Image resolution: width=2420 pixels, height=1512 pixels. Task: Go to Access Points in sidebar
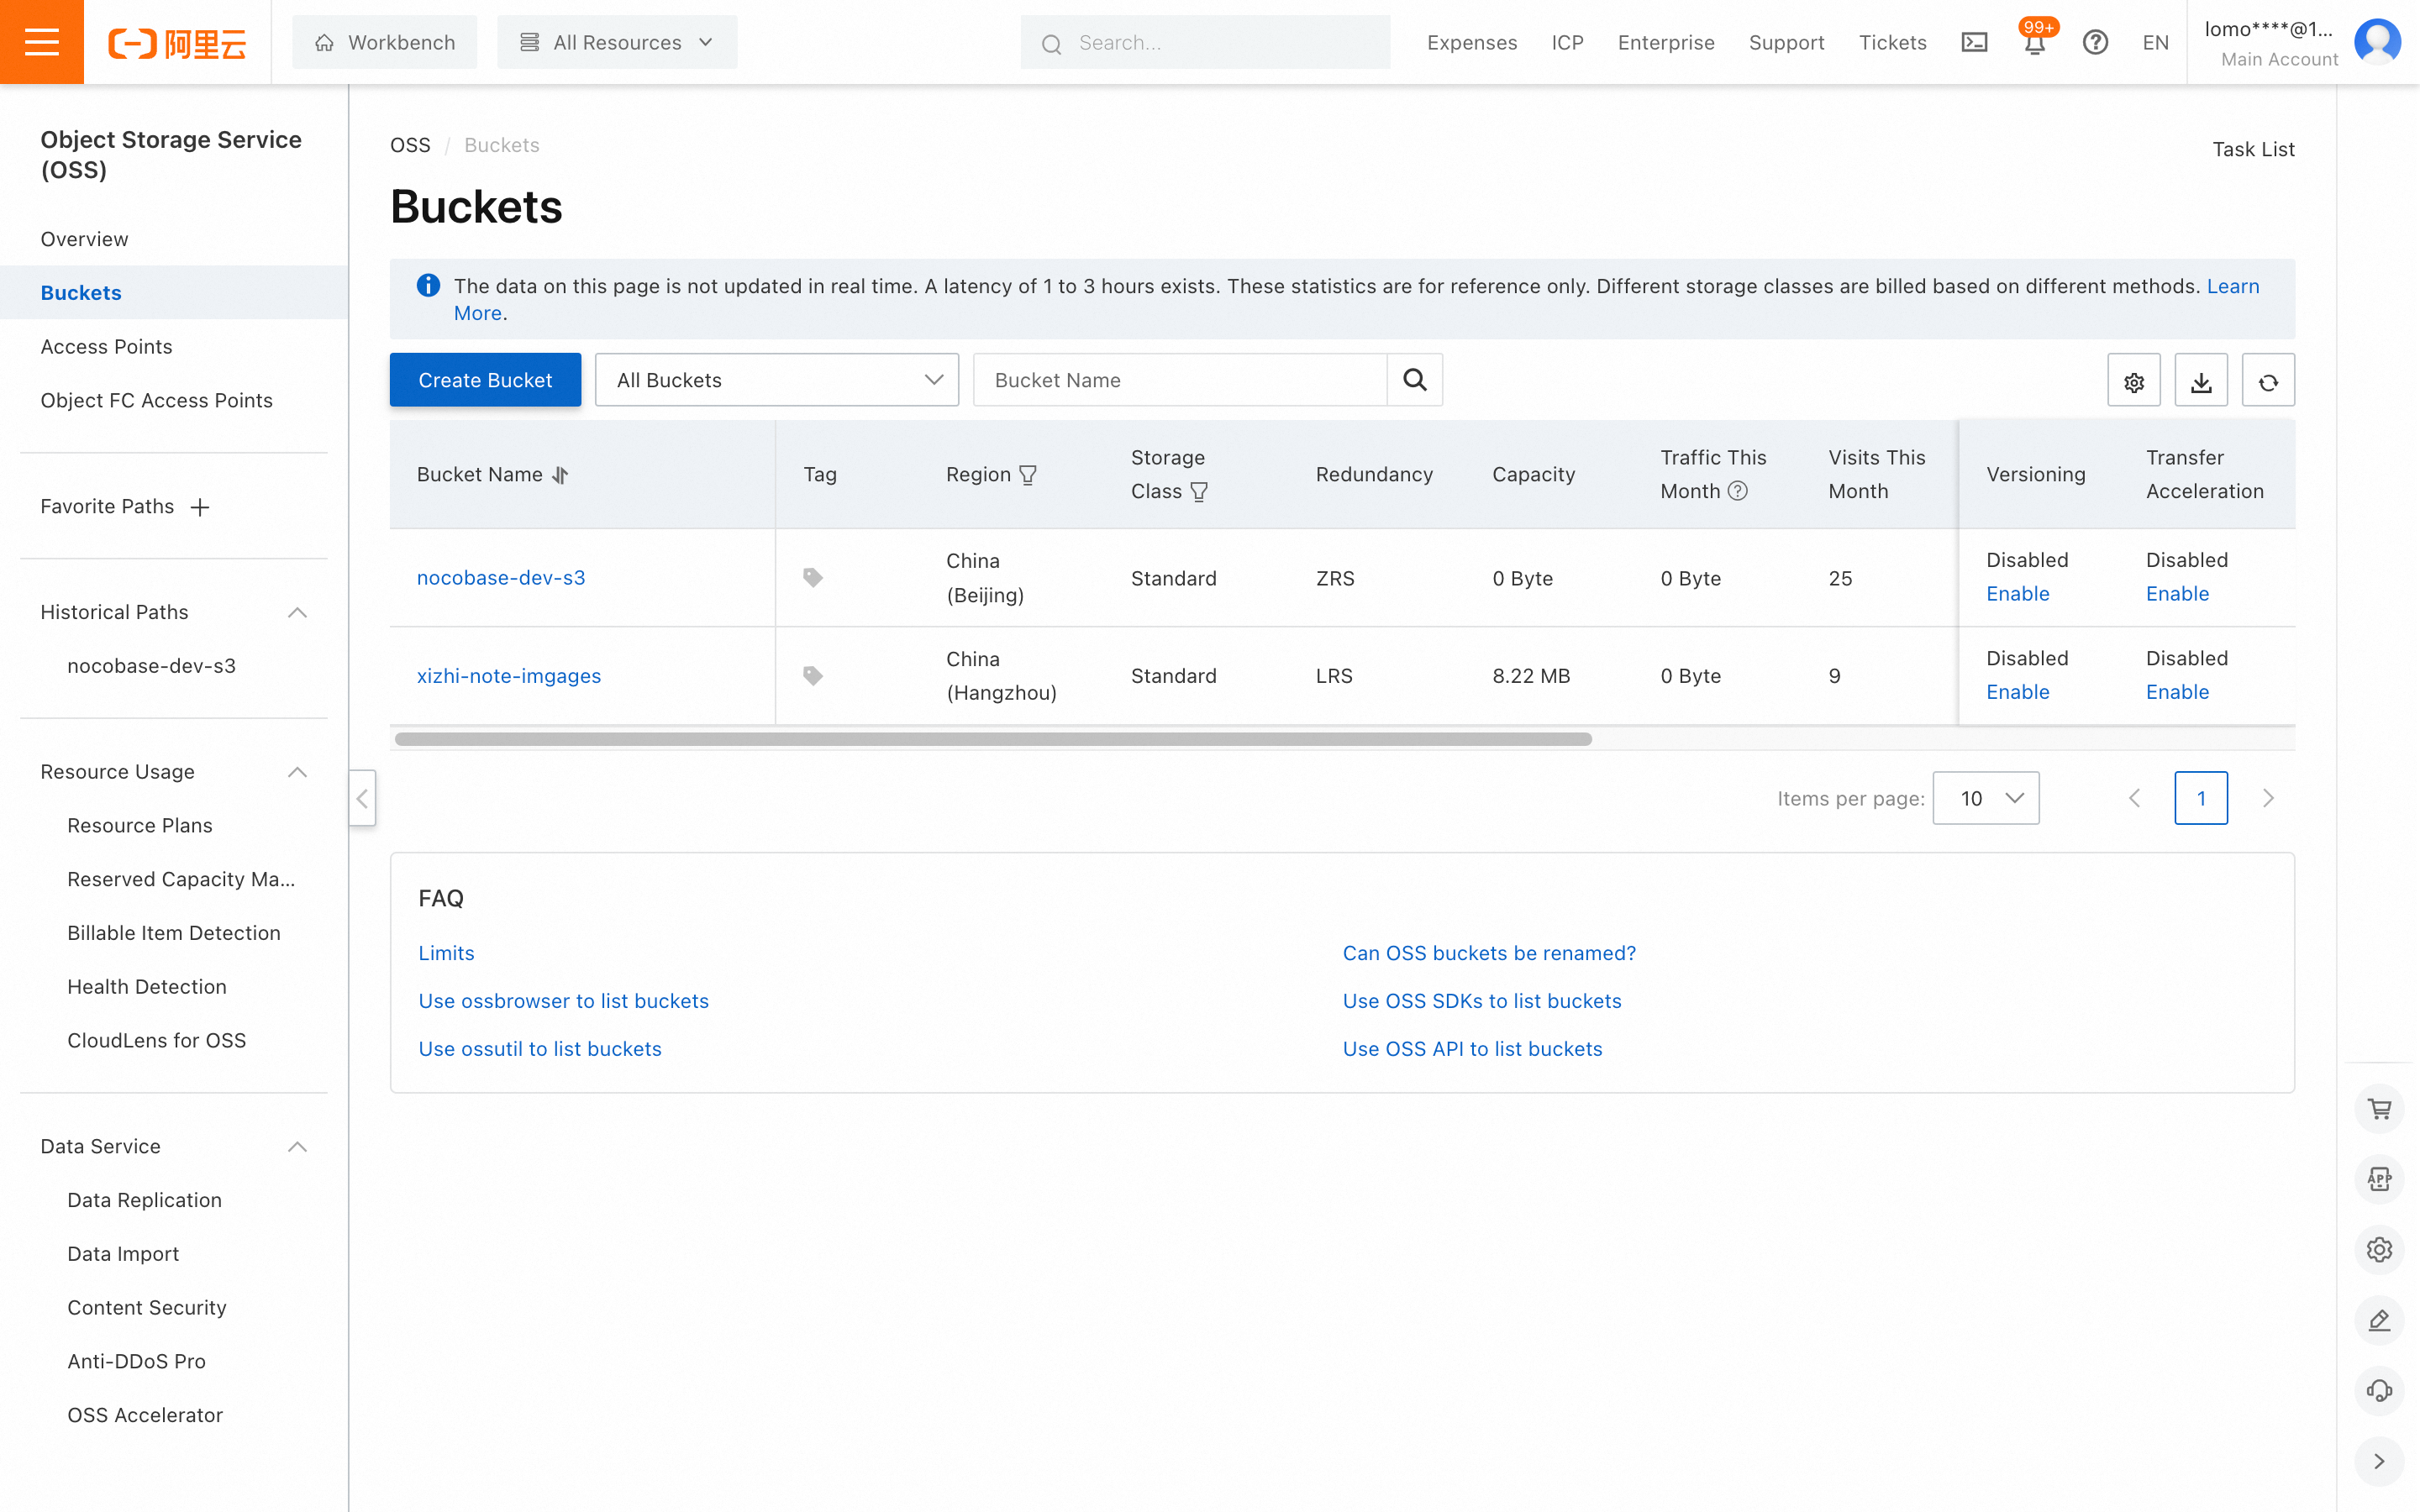pyautogui.click(x=106, y=346)
